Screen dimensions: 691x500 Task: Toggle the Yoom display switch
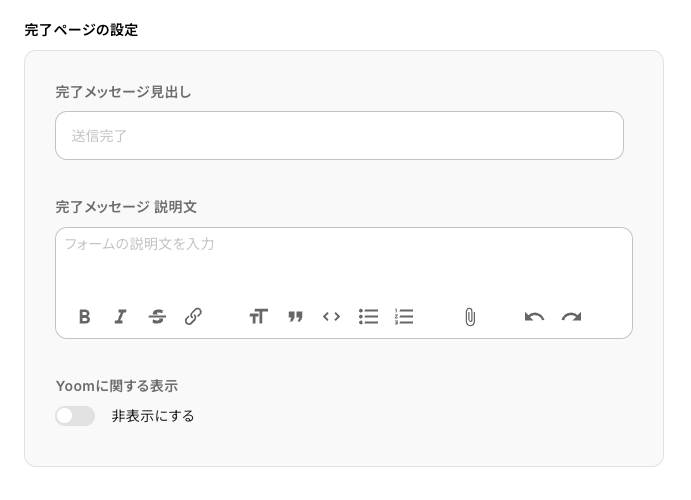pos(75,416)
